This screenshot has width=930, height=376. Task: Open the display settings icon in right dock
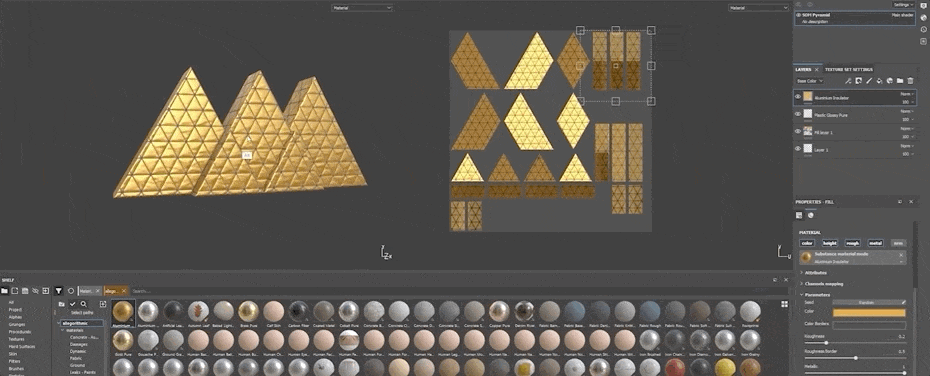[x=923, y=5]
